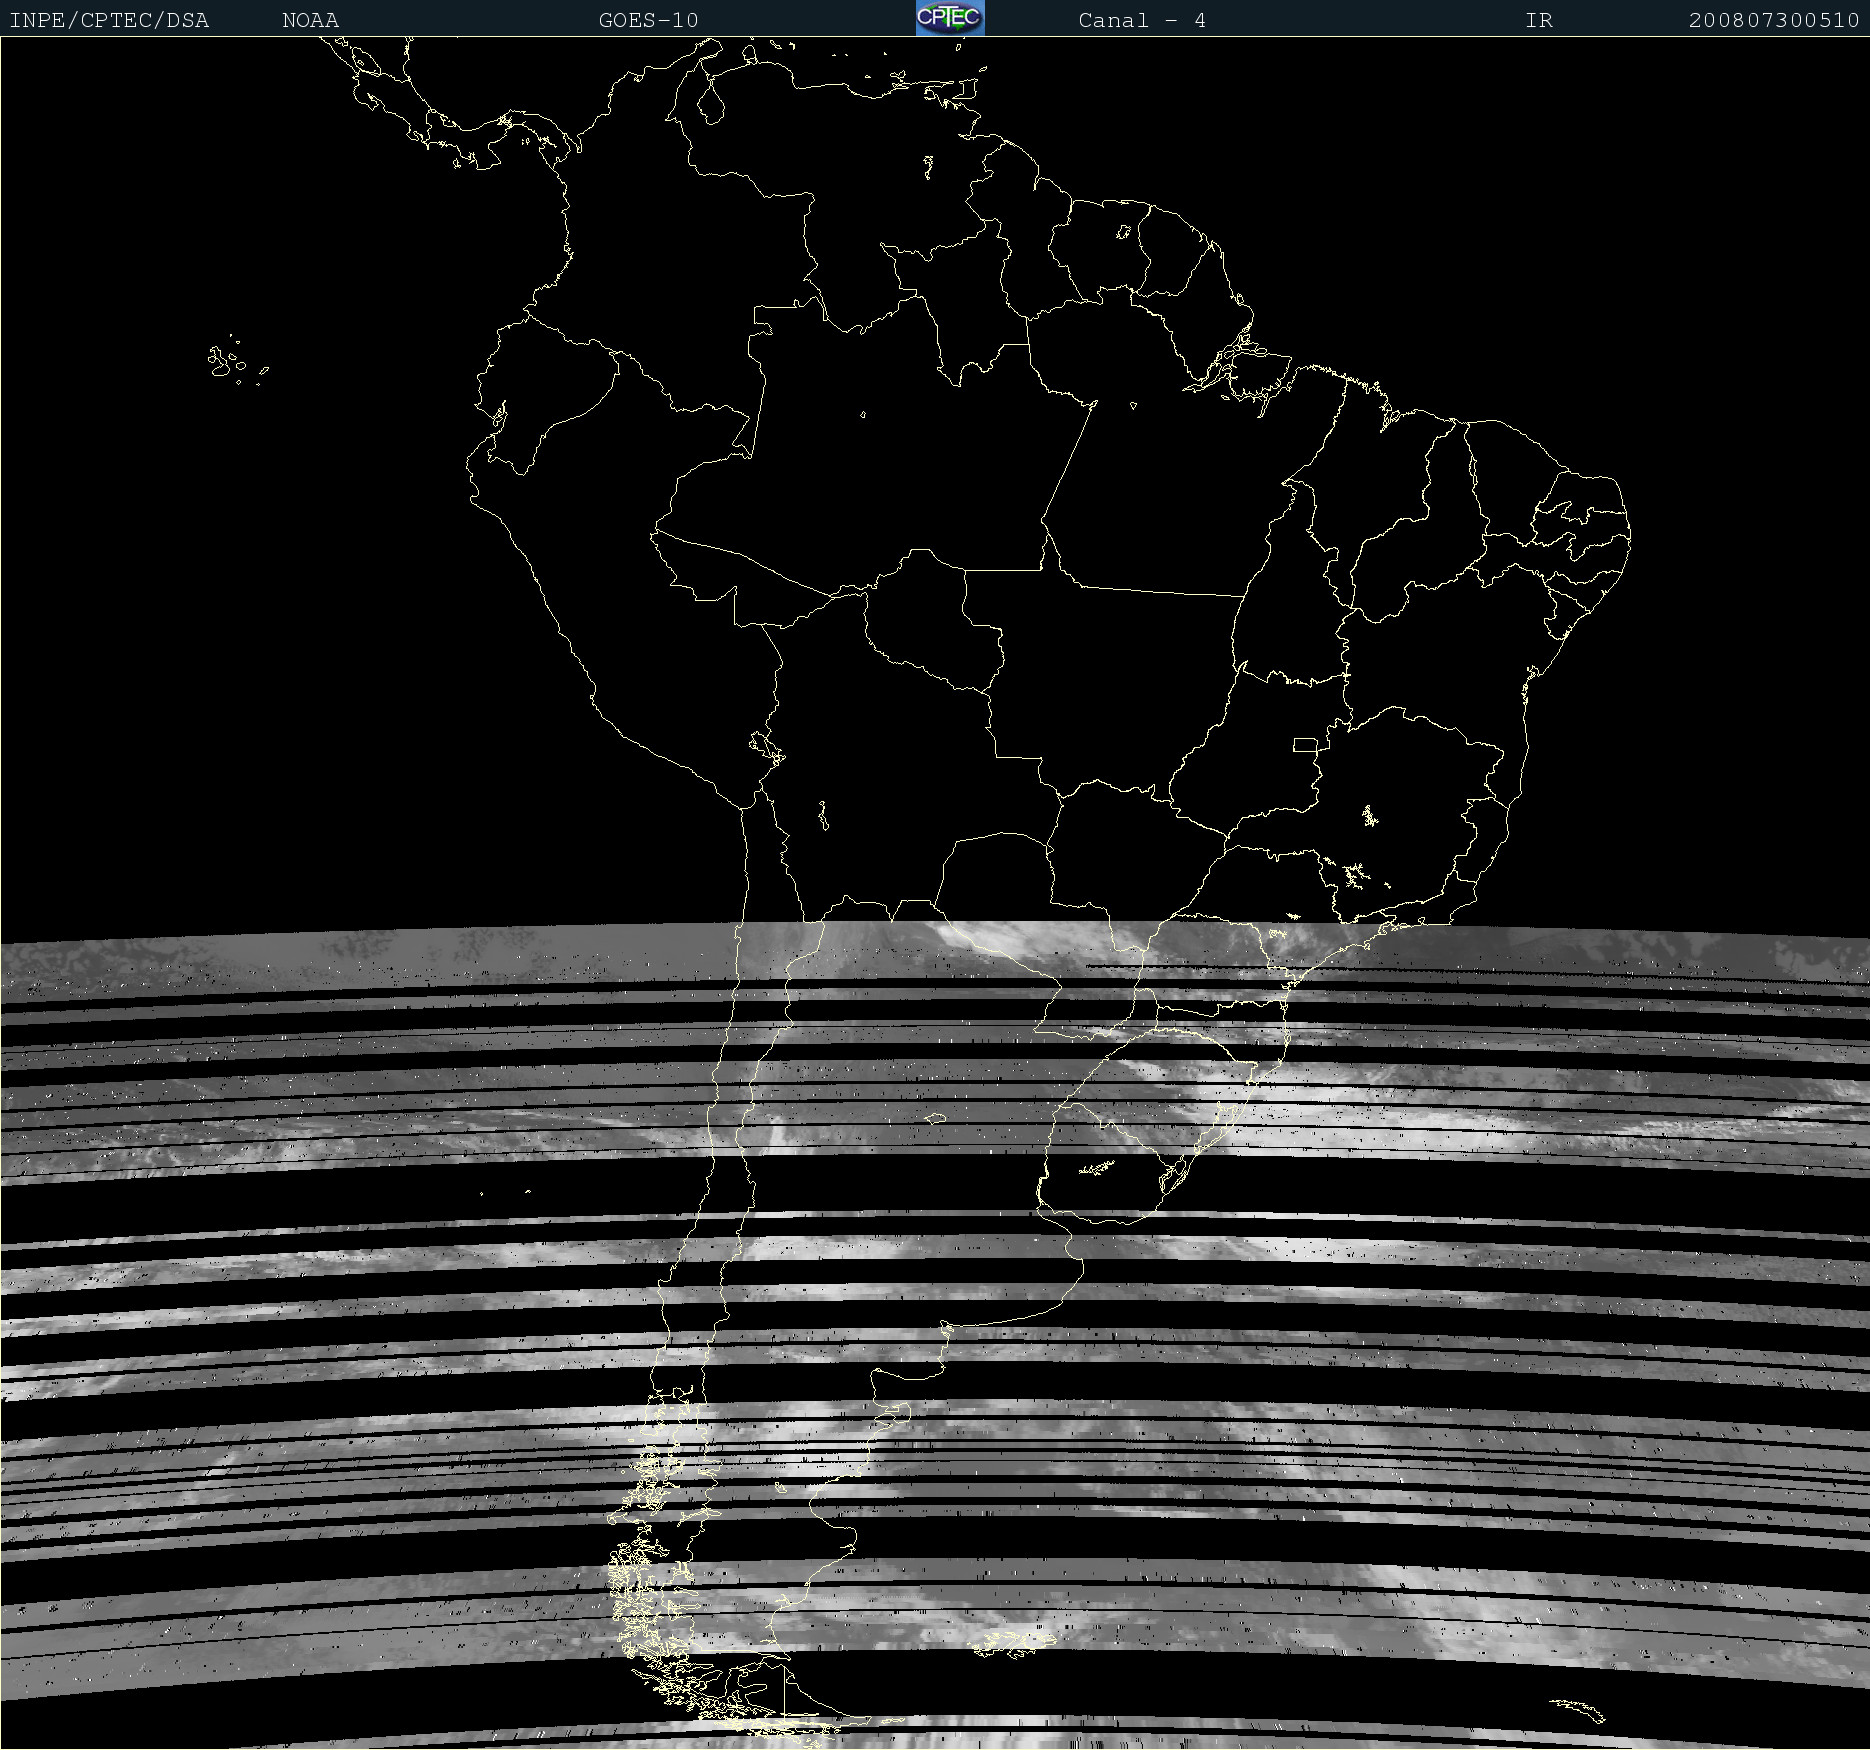Select the rectangular Distrito Federal outline in Brazil
This screenshot has height=1750, width=1870.
(x=1305, y=744)
